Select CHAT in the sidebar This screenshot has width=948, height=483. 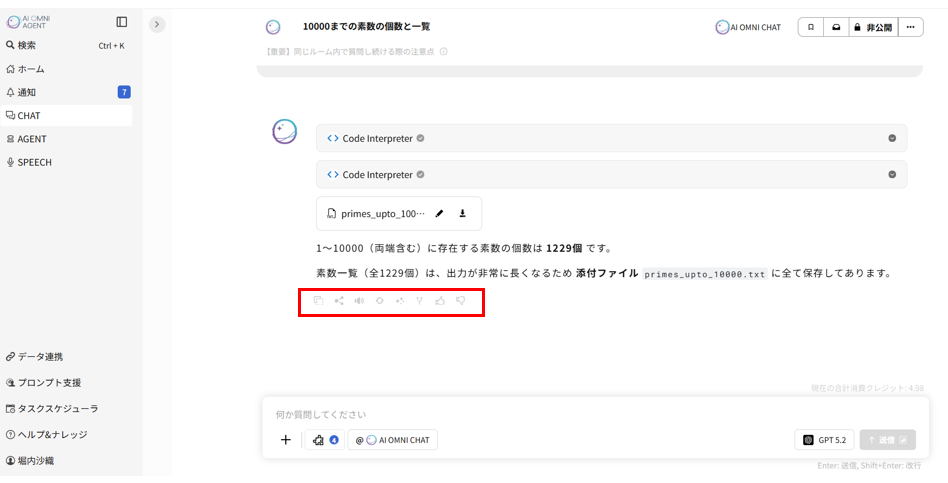click(66, 115)
